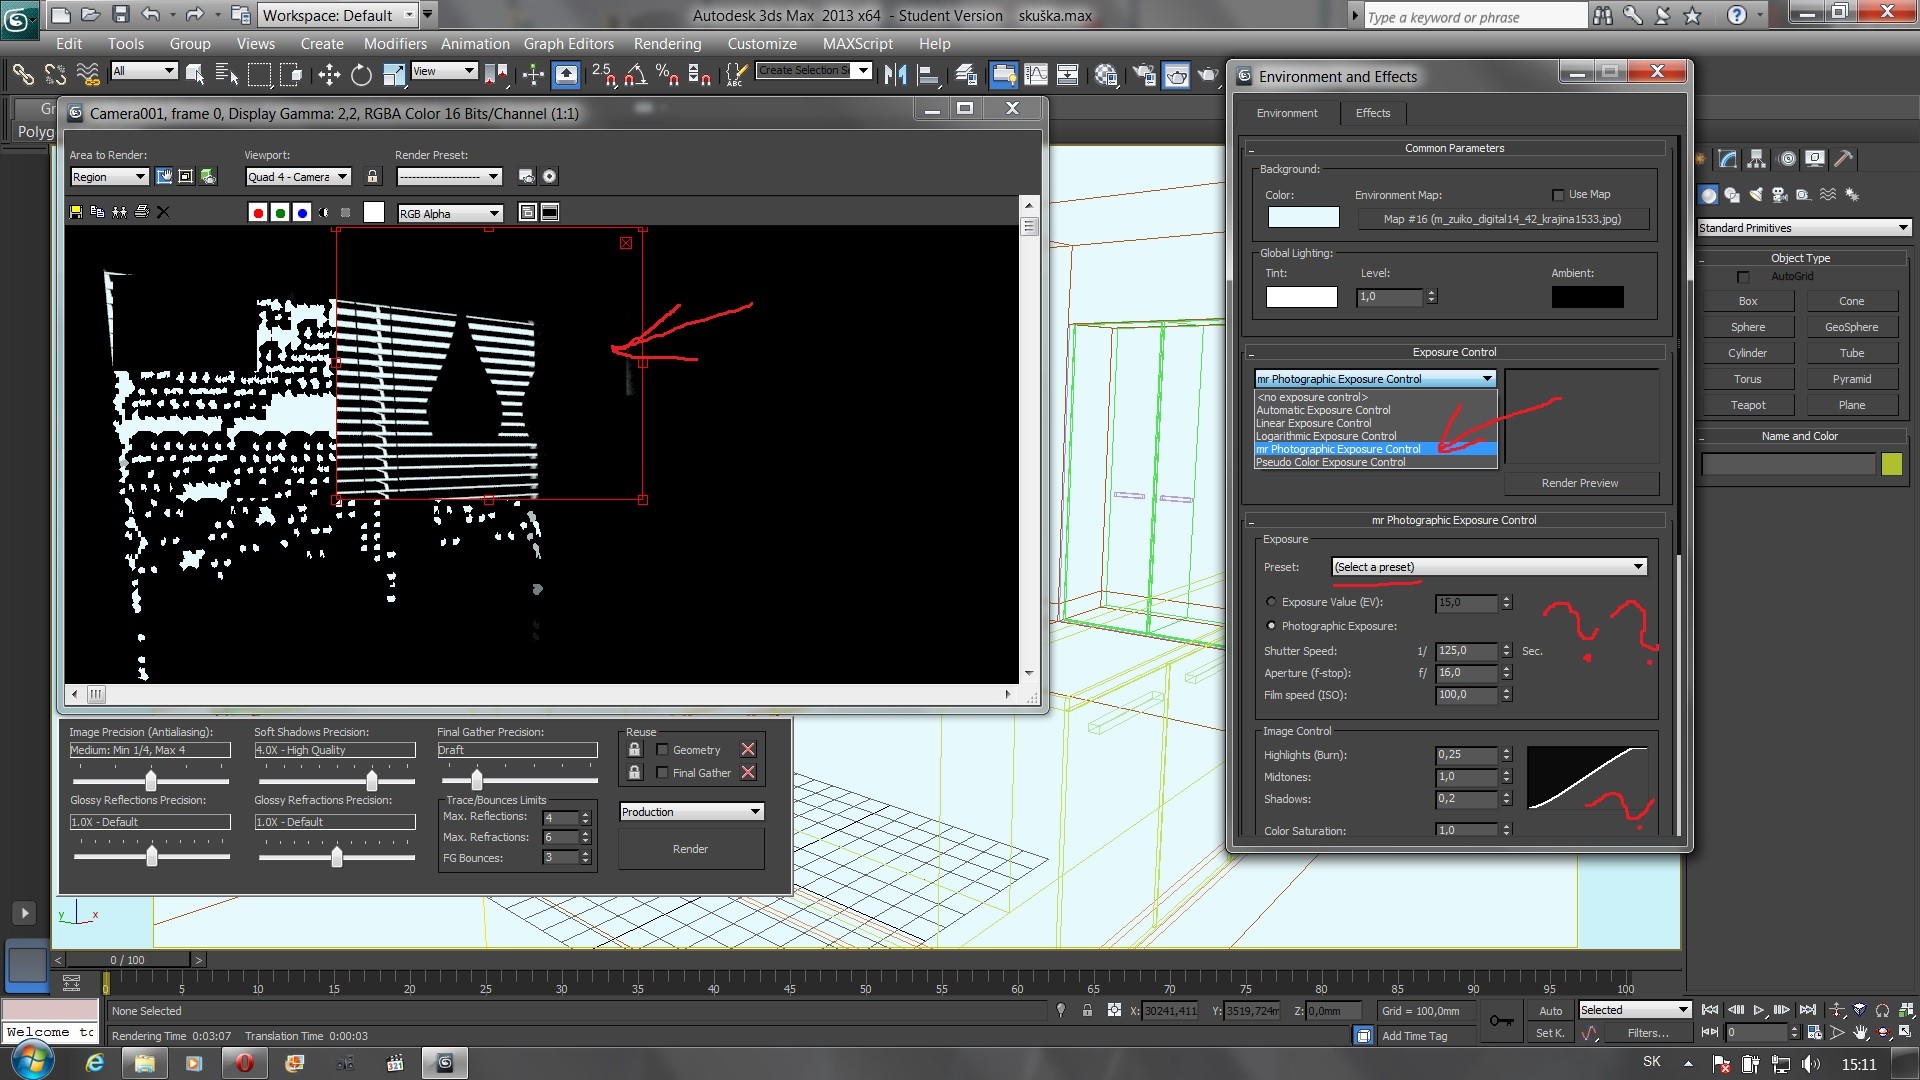
Task: Check the Reuse Final Gather checkbox
Action: pyautogui.click(x=662, y=773)
